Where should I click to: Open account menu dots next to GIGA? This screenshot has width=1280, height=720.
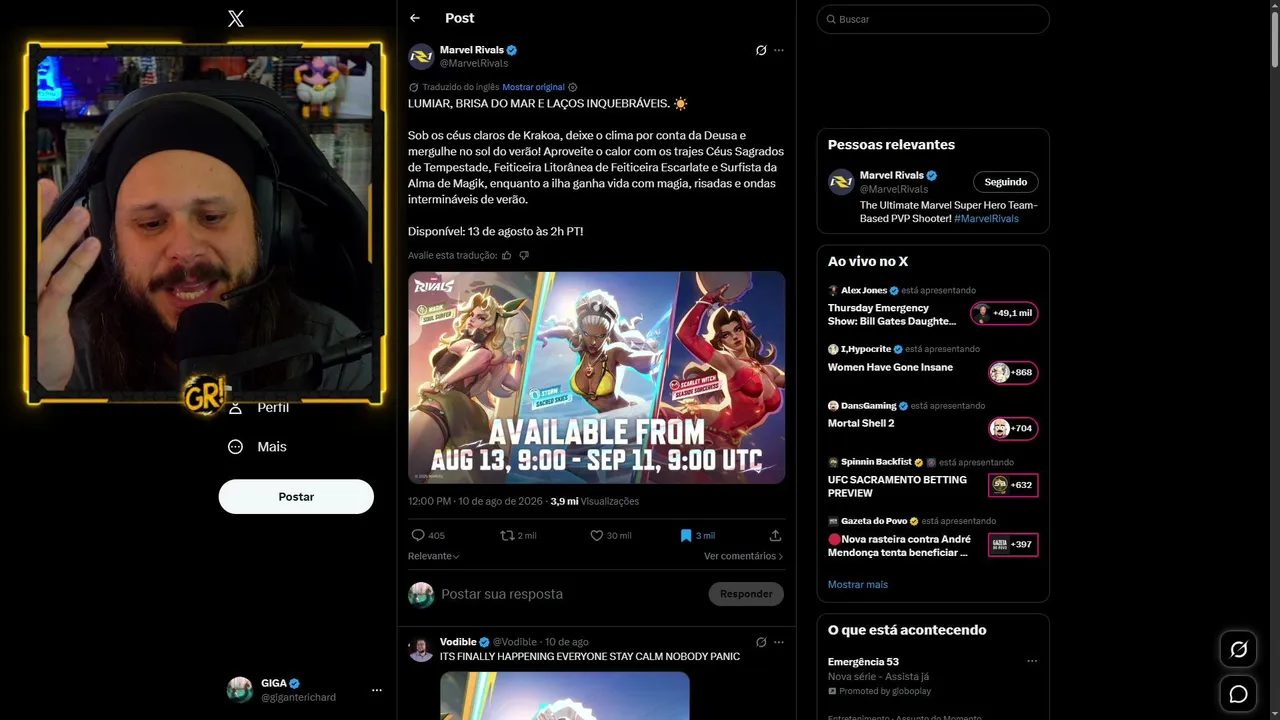(377, 690)
